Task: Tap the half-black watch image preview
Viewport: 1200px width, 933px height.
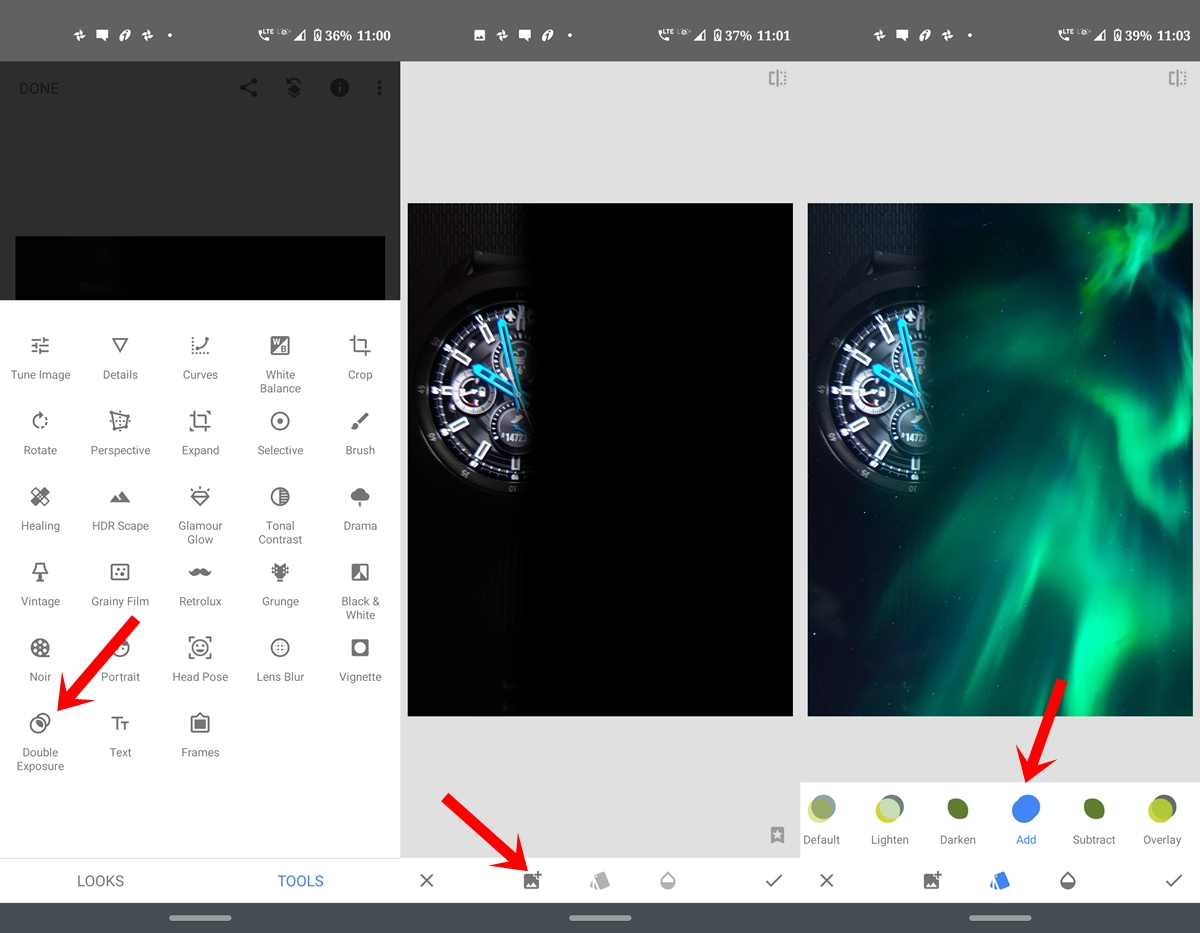Action: pos(600,460)
